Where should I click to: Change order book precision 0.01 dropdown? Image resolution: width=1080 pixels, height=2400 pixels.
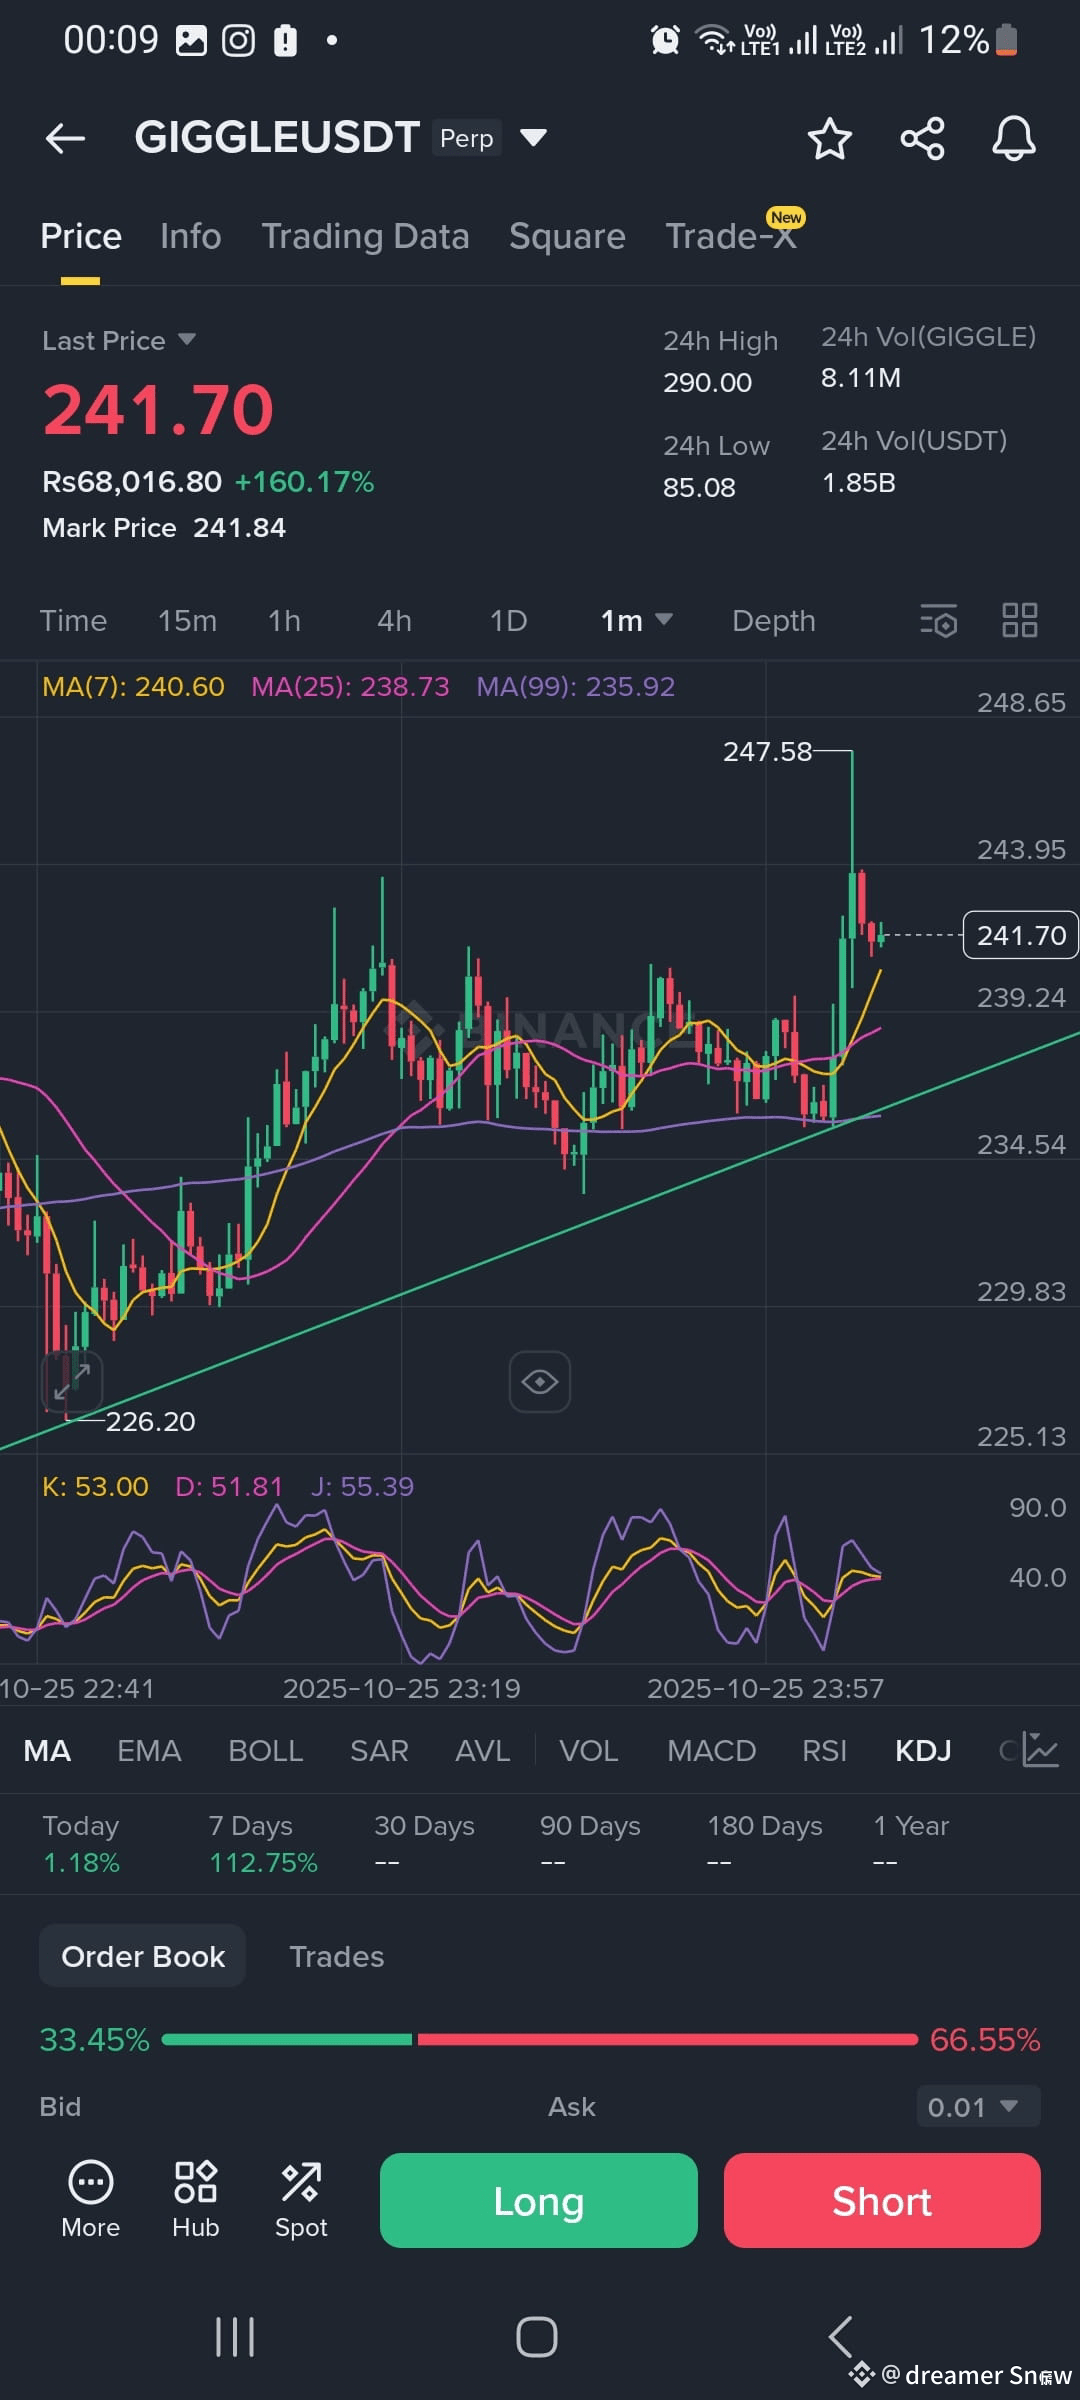tap(978, 2107)
